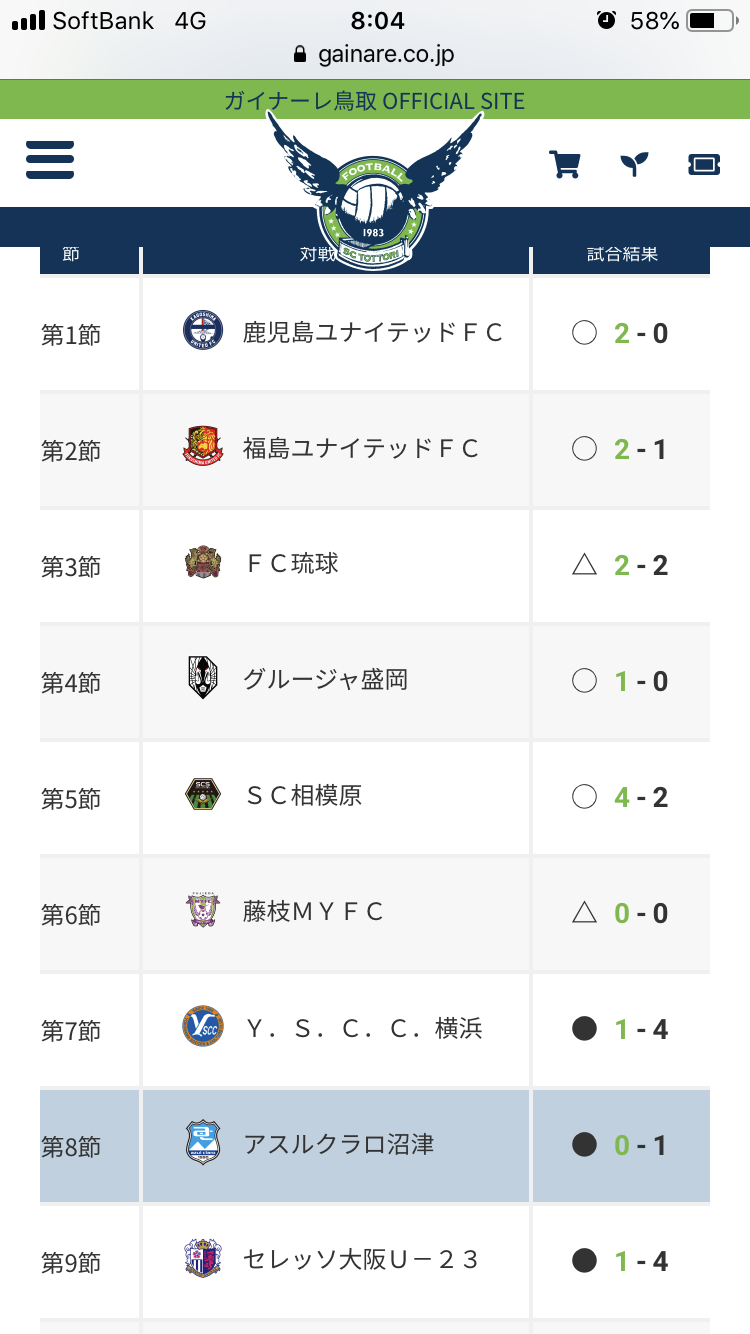Tap the gainare.co.jp address bar
The image size is (750, 1334).
(375, 54)
